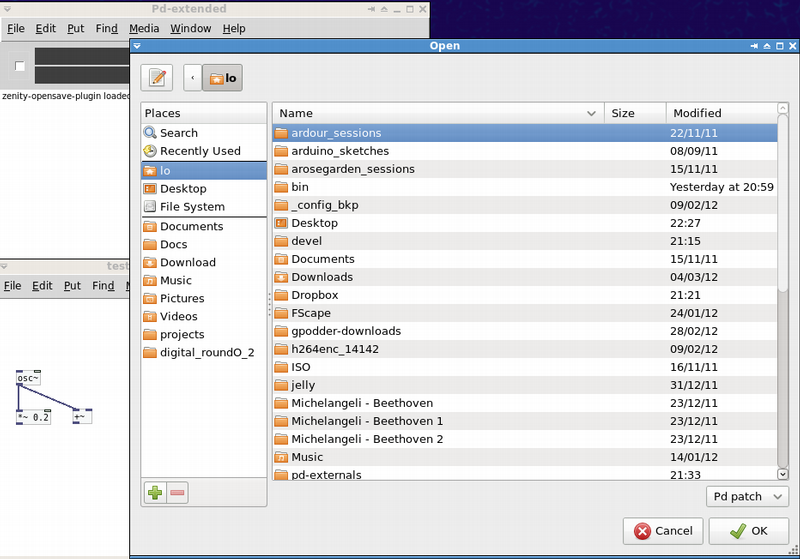The image size is (800, 559).
Task: Open the Pd patch file type dropdown
Action: point(747,496)
